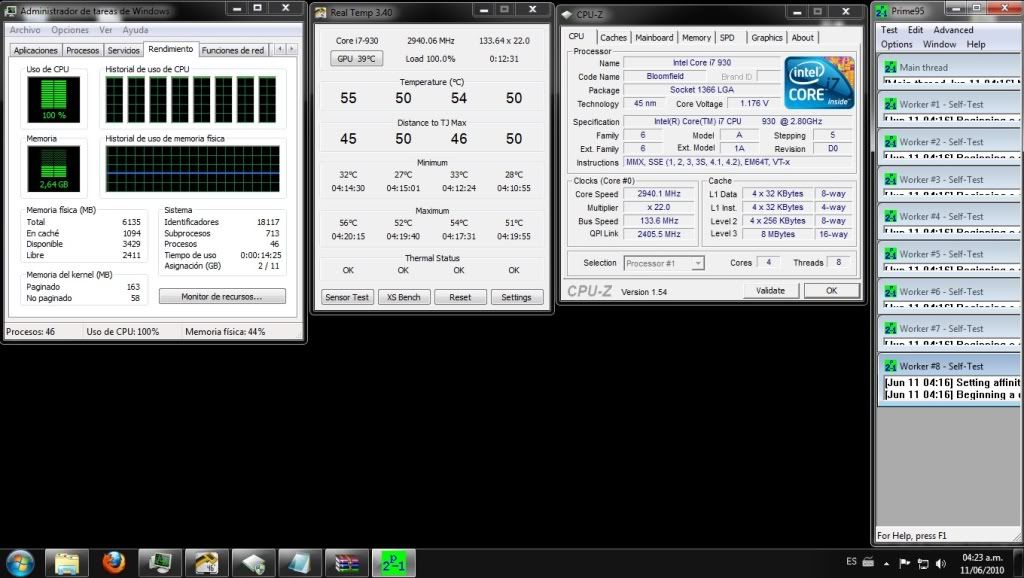Click the Worker #7 Self-Test window icon

[x=890, y=329]
